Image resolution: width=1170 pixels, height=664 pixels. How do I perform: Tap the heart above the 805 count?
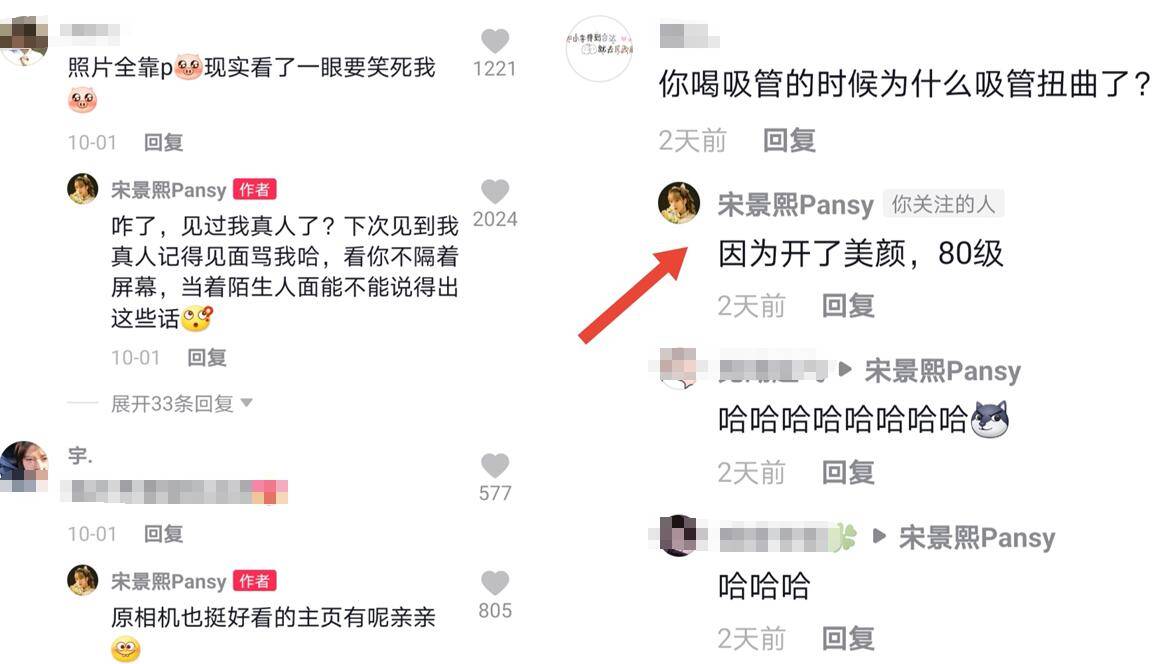[495, 583]
